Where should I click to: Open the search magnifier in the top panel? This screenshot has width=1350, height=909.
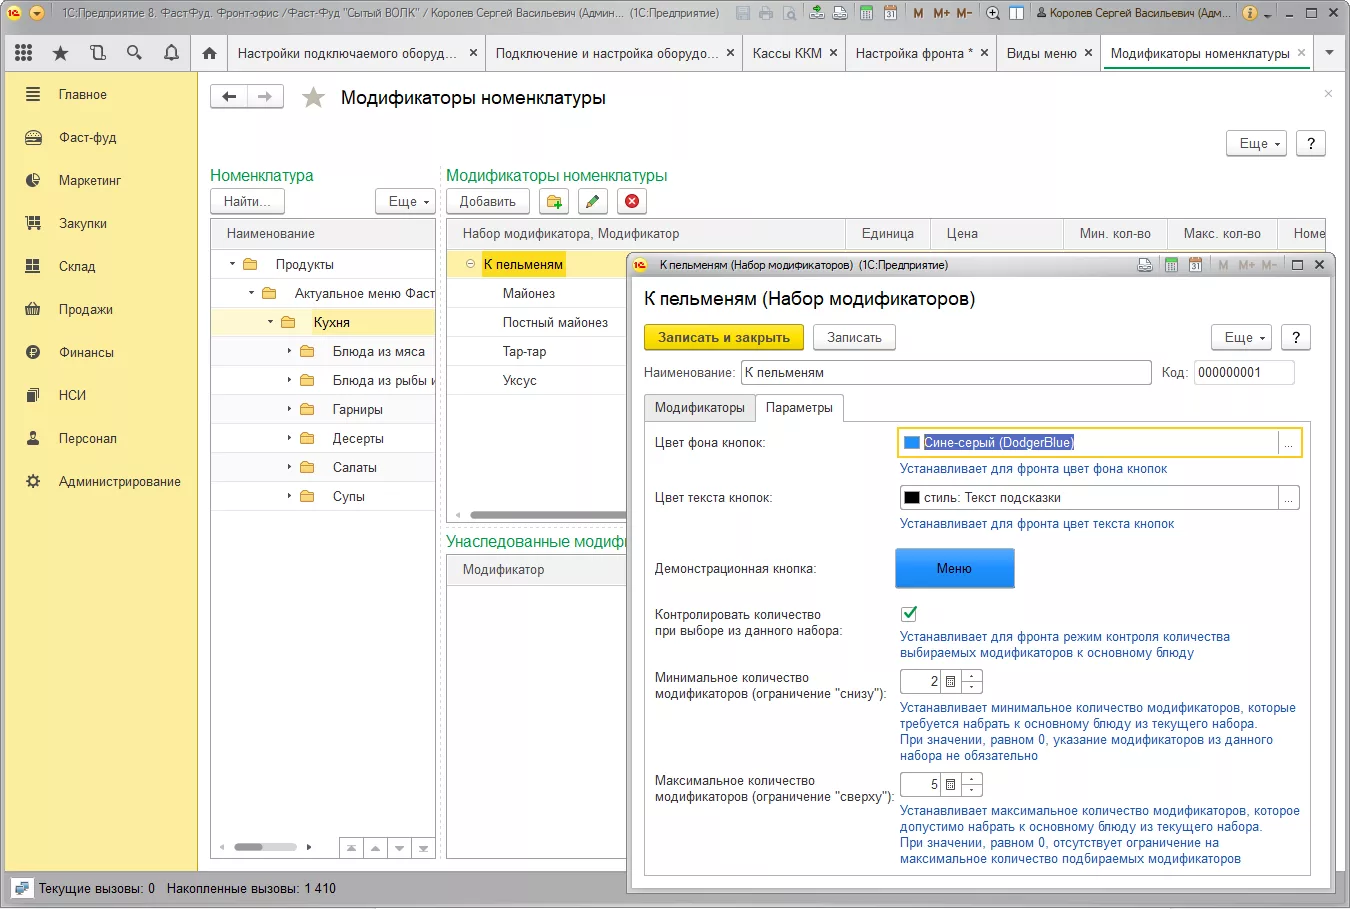[x=134, y=53]
